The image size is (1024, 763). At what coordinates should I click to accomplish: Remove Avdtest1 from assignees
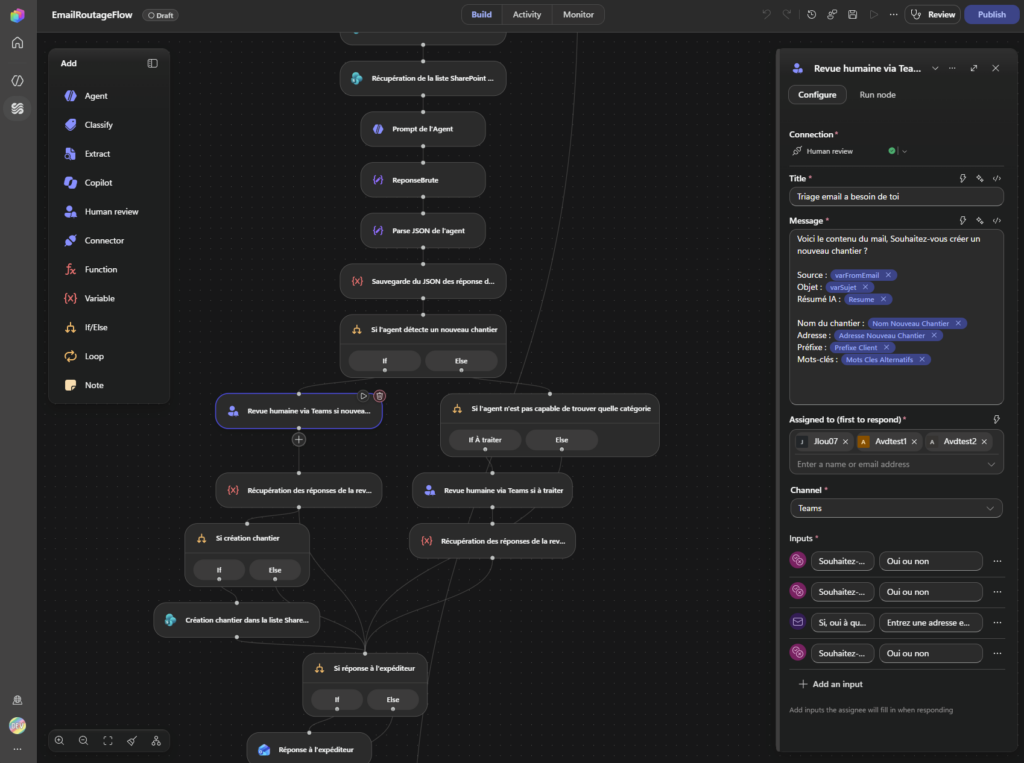coord(914,442)
